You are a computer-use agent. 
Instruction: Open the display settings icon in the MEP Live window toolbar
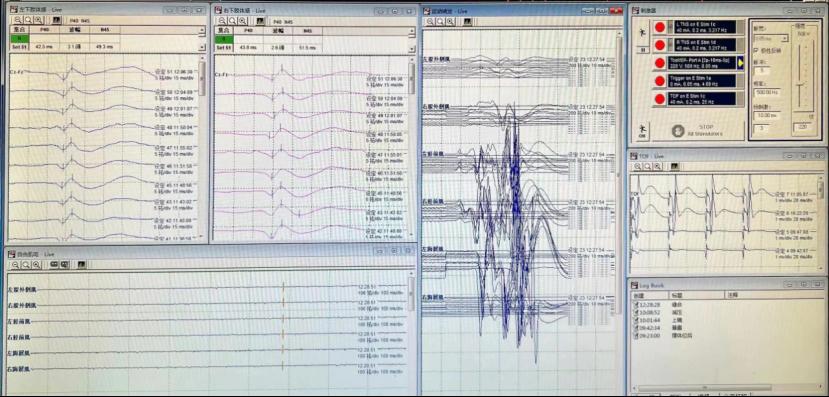tap(467, 22)
